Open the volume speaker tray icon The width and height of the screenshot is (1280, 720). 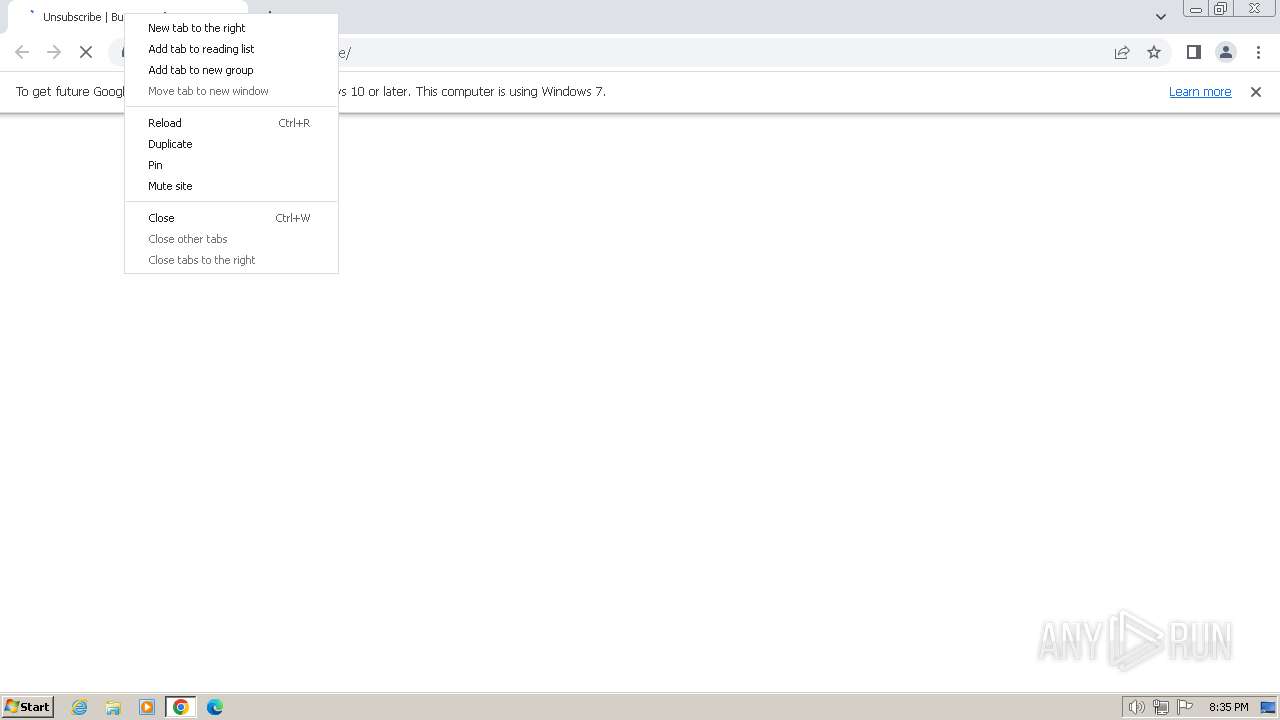tap(1136, 707)
